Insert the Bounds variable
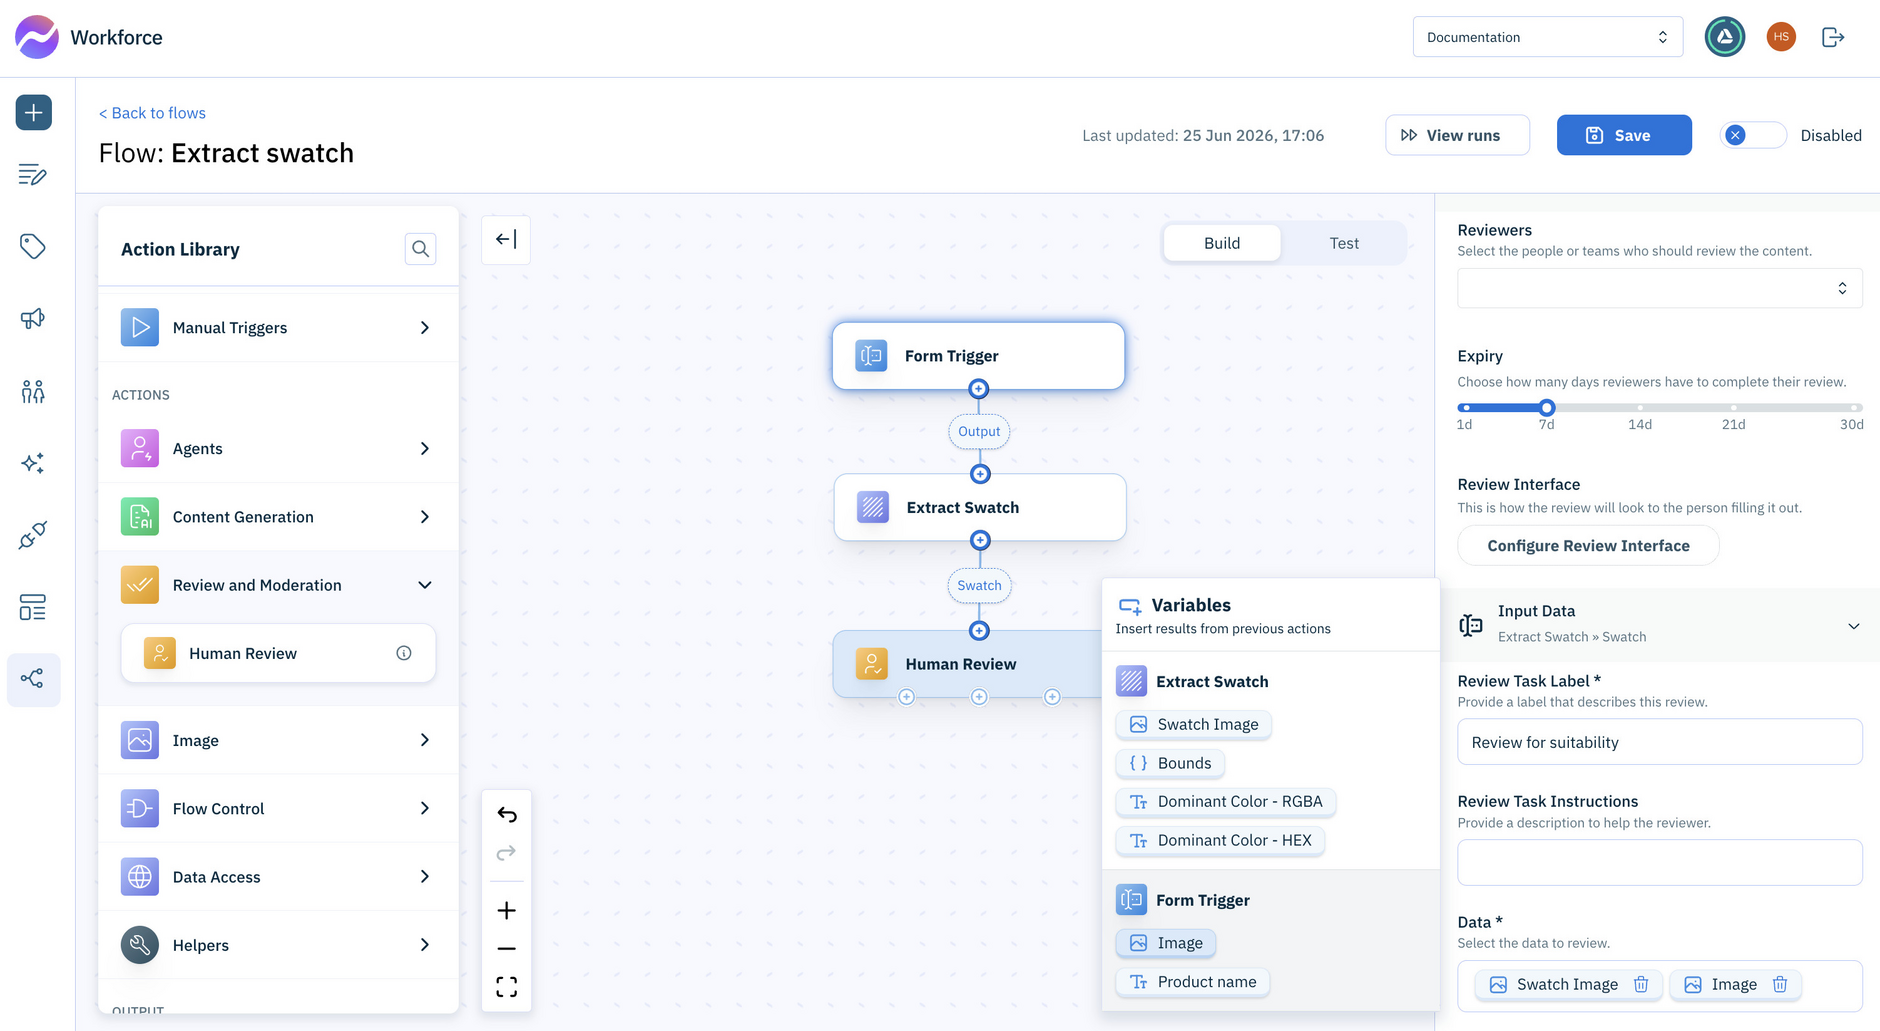The width and height of the screenshot is (1880, 1031). click(1170, 763)
